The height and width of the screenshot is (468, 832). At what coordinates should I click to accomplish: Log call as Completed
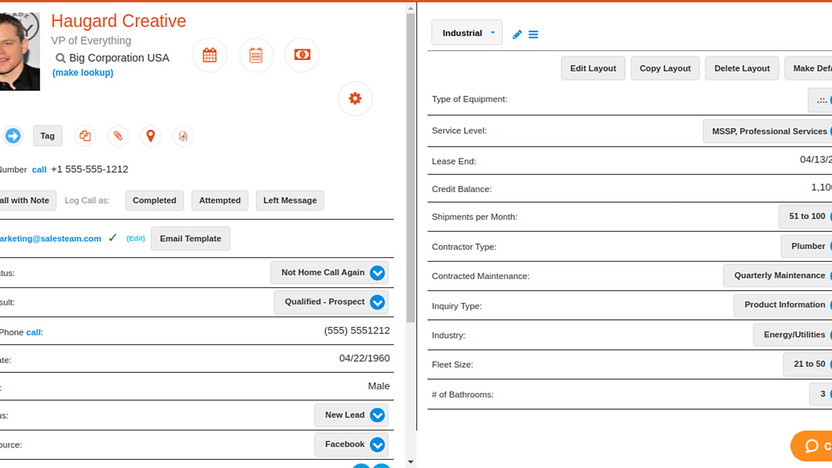pos(154,200)
